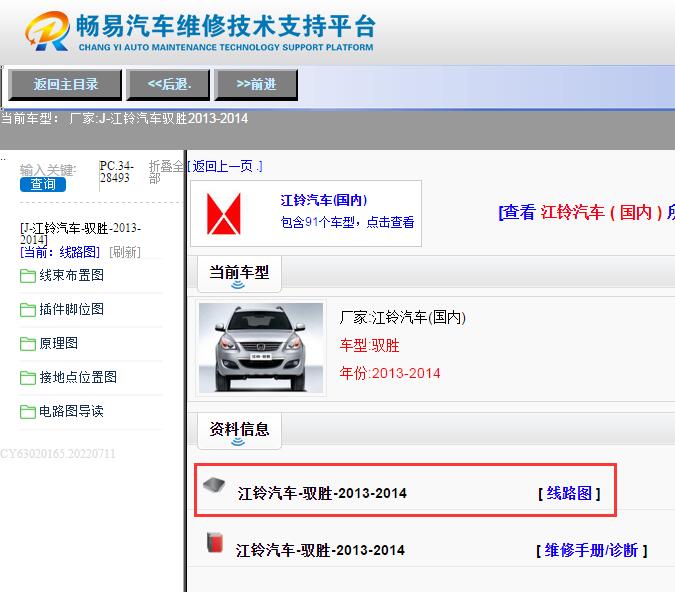Select the 资料信息 tab

[x=239, y=431]
